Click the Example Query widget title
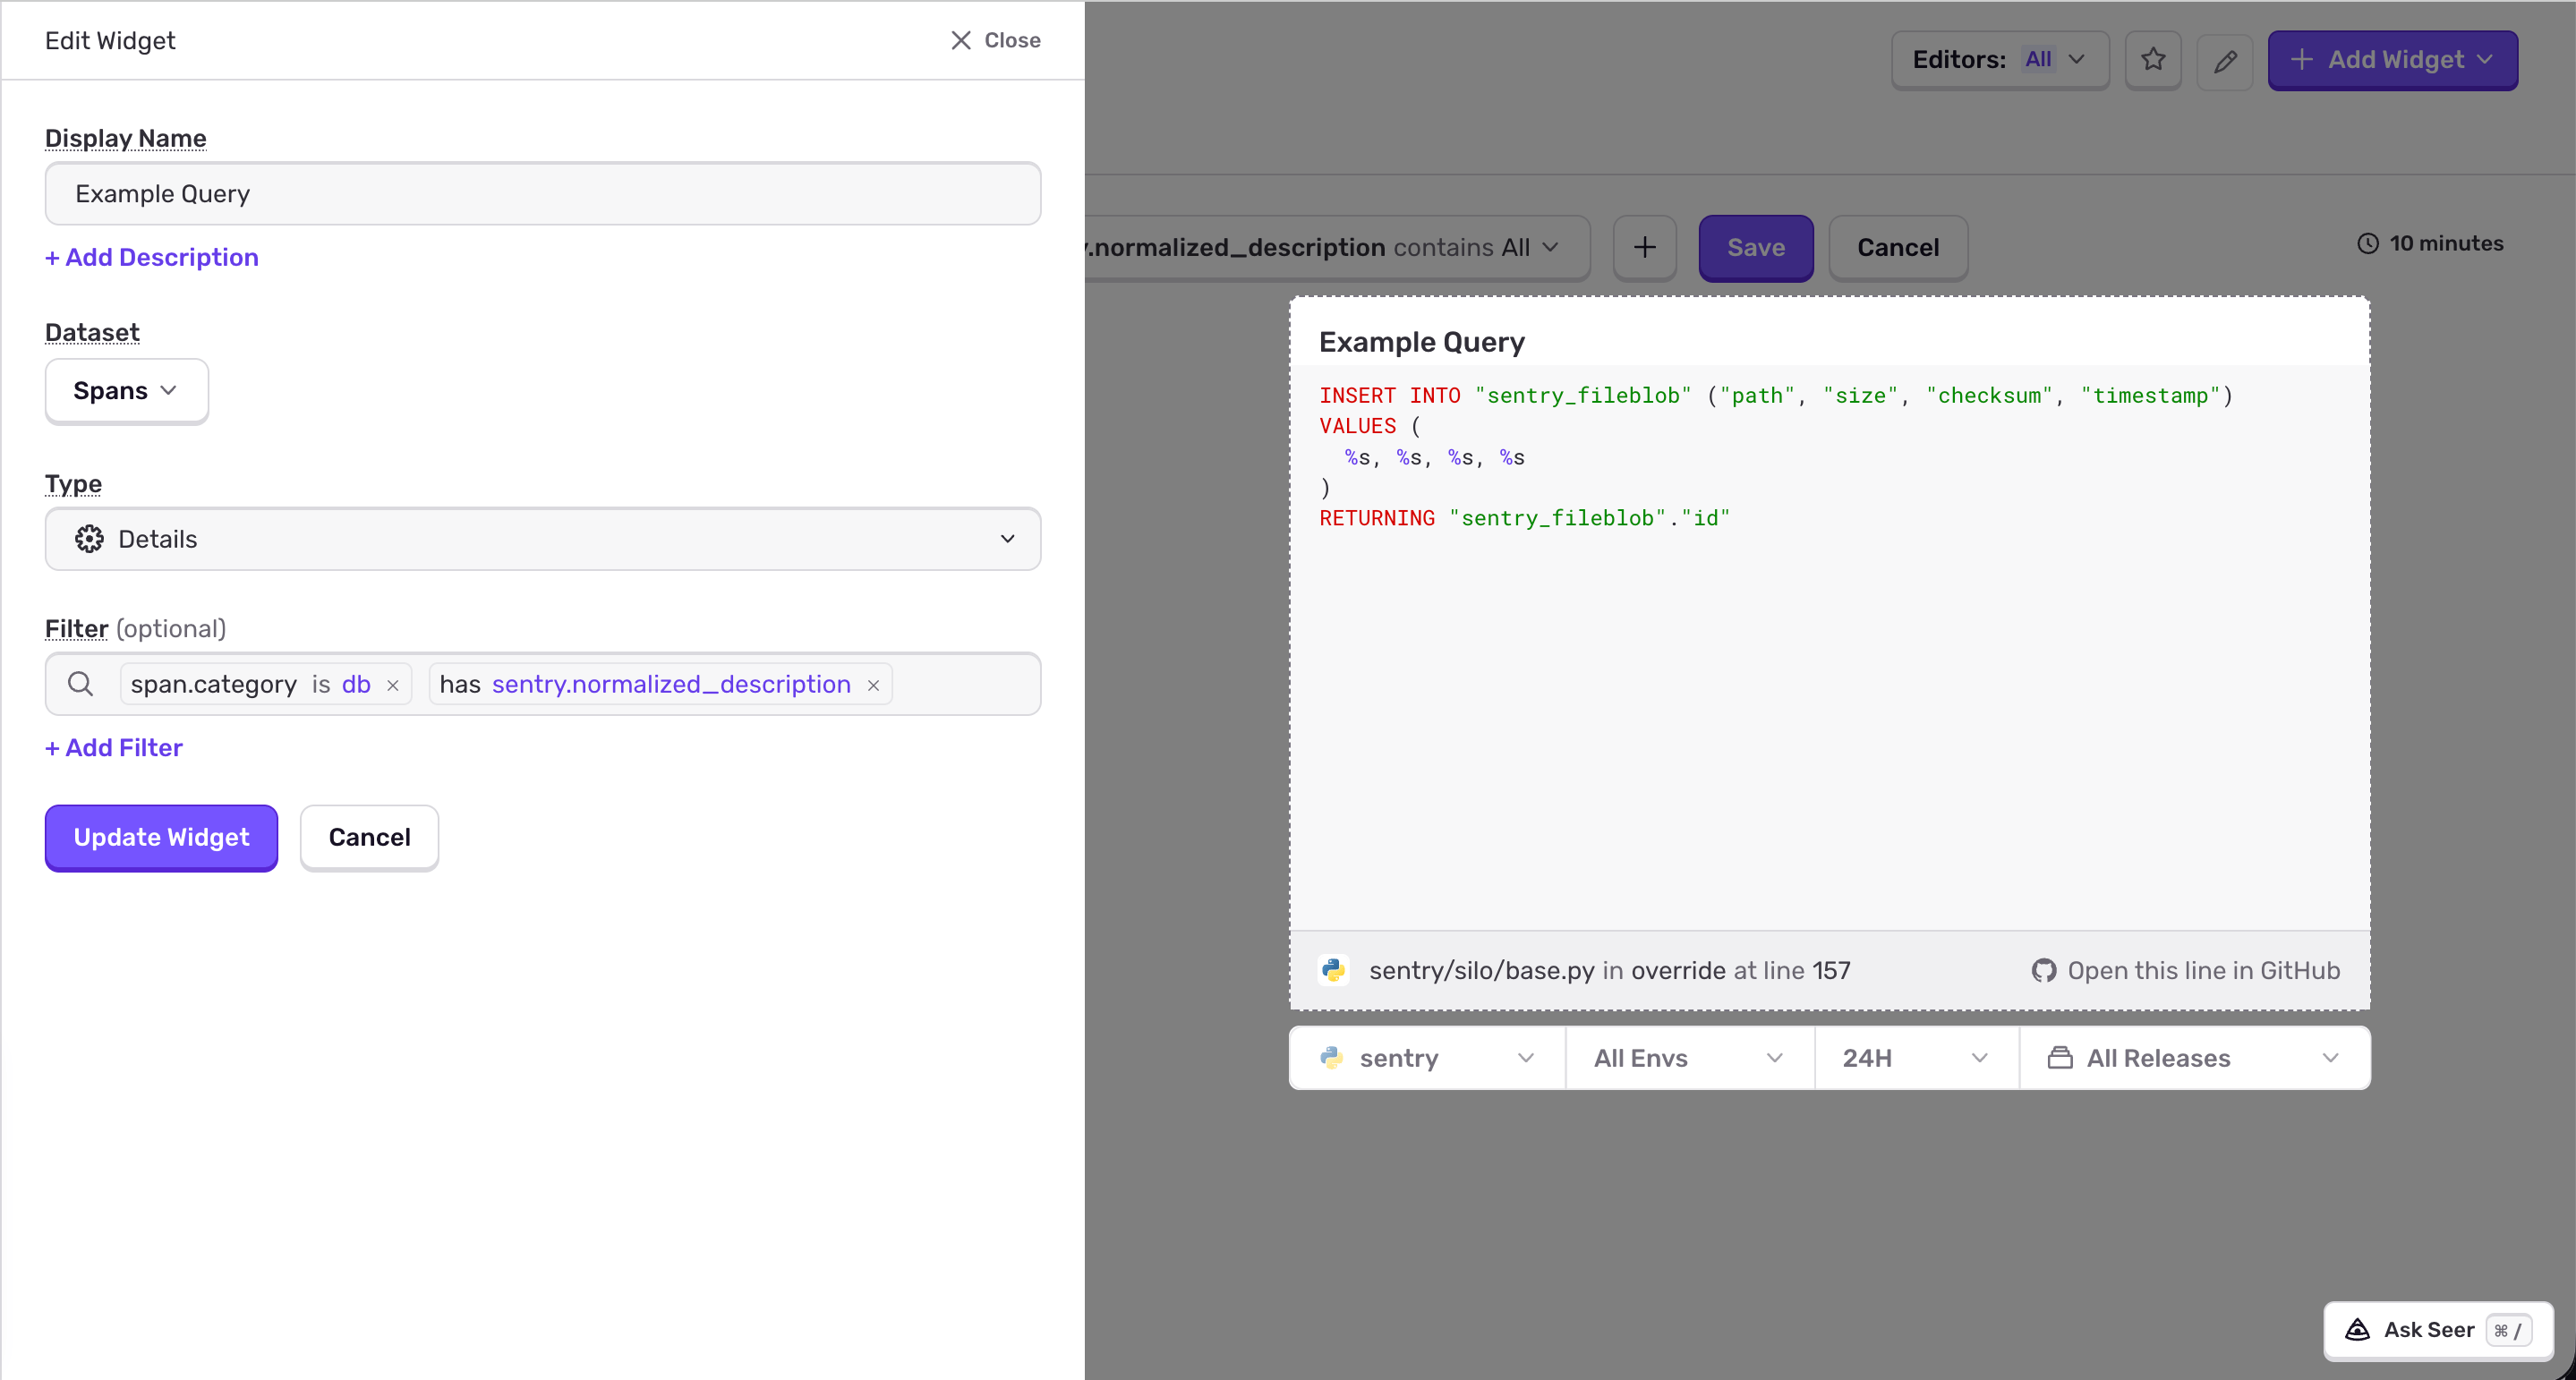This screenshot has width=2576, height=1380. tap(1421, 342)
